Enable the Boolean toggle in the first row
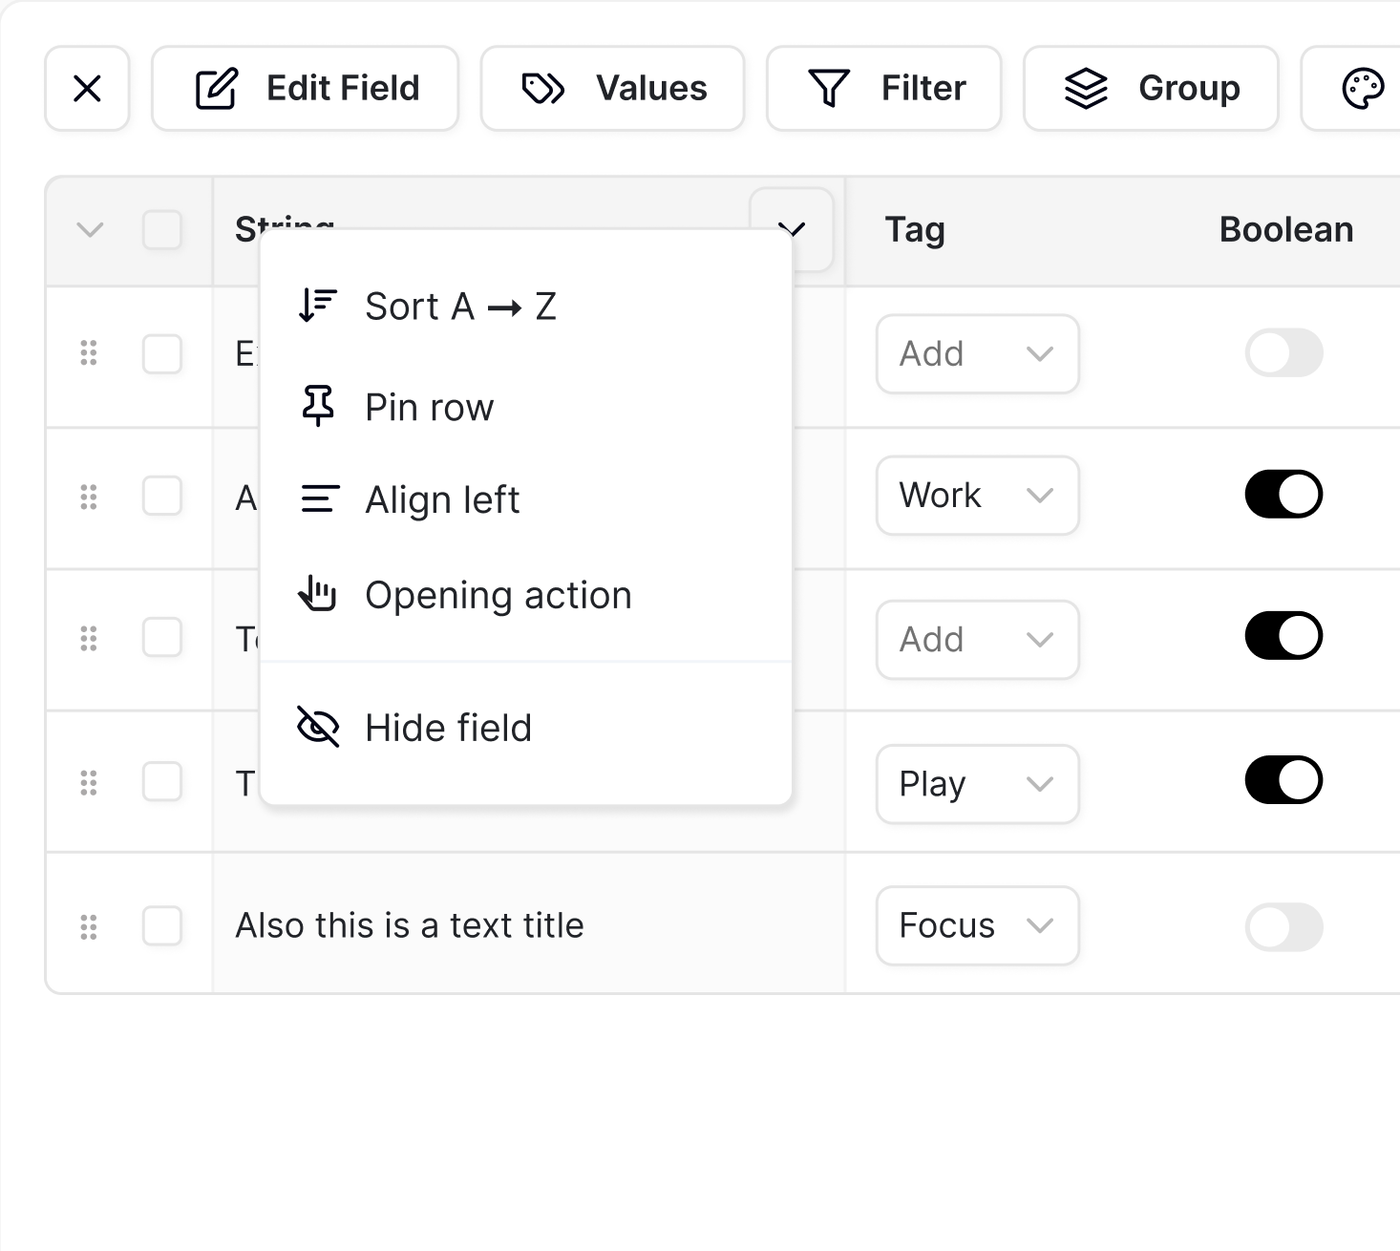The height and width of the screenshot is (1251, 1400). coord(1284,353)
